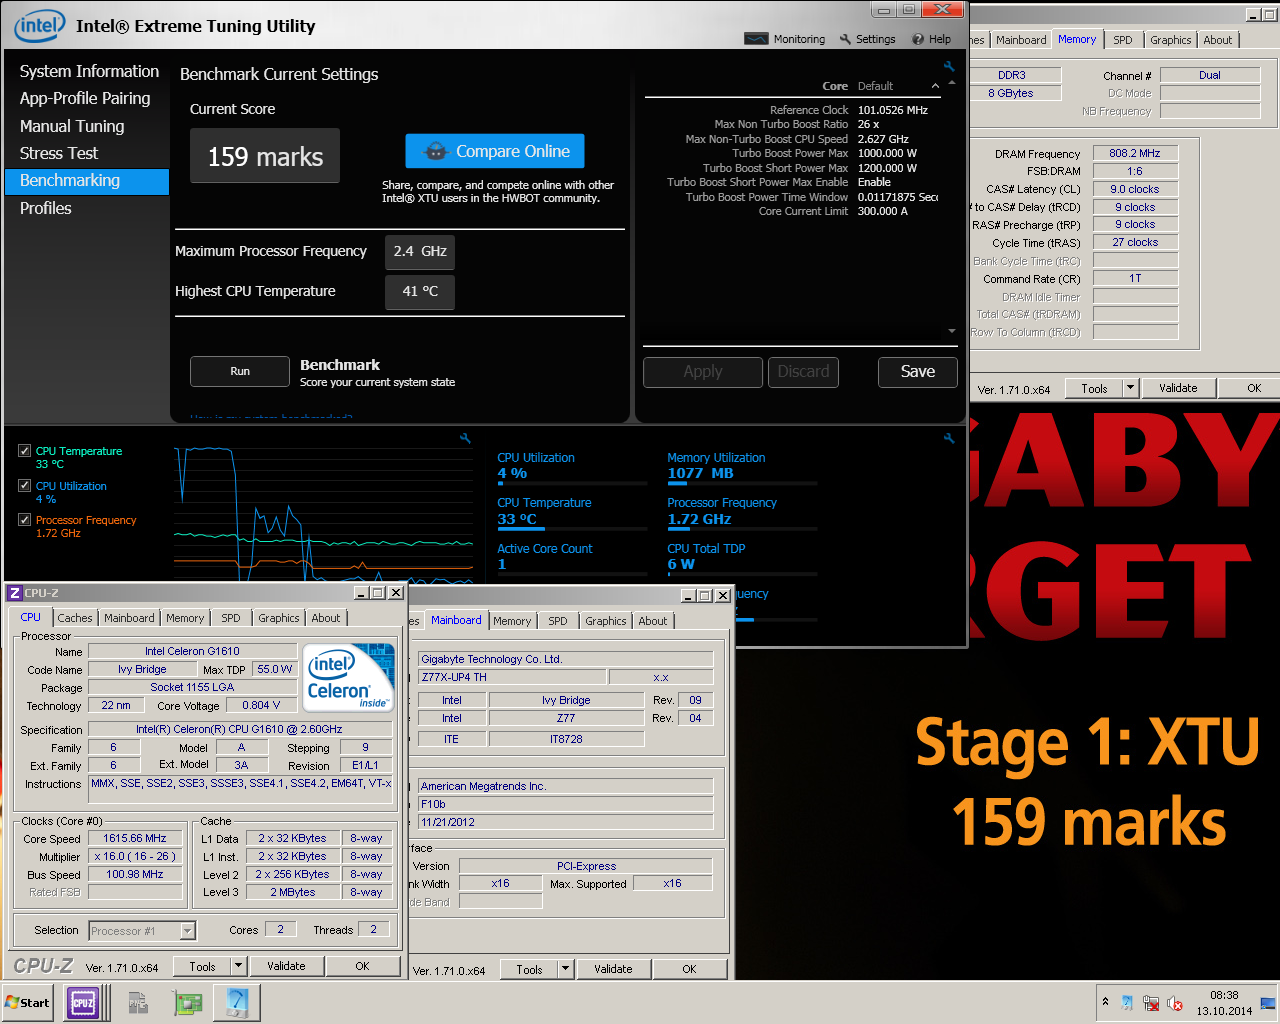Open Profiles section in XTU
This screenshot has height=1024, width=1280.
pos(46,208)
